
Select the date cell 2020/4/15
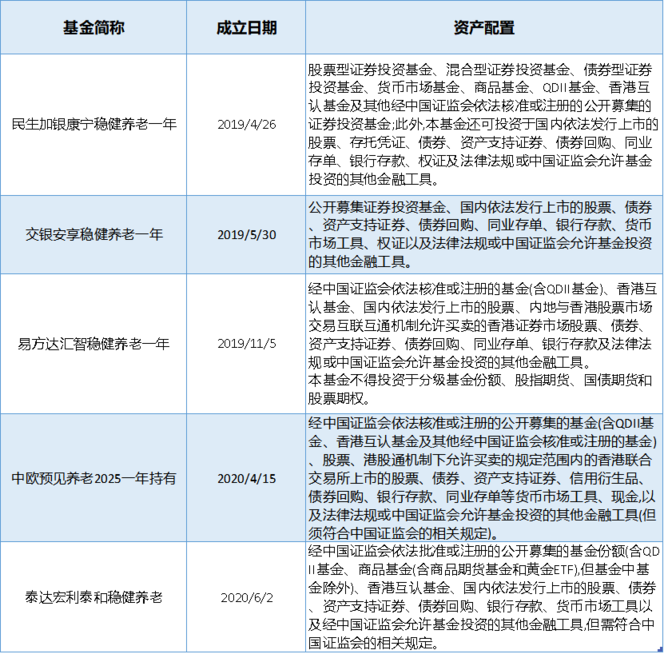point(246,478)
